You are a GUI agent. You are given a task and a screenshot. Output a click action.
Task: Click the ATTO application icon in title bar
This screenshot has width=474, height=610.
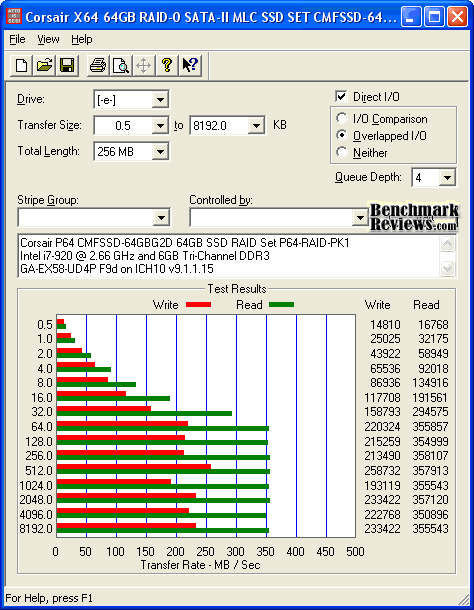14,16
